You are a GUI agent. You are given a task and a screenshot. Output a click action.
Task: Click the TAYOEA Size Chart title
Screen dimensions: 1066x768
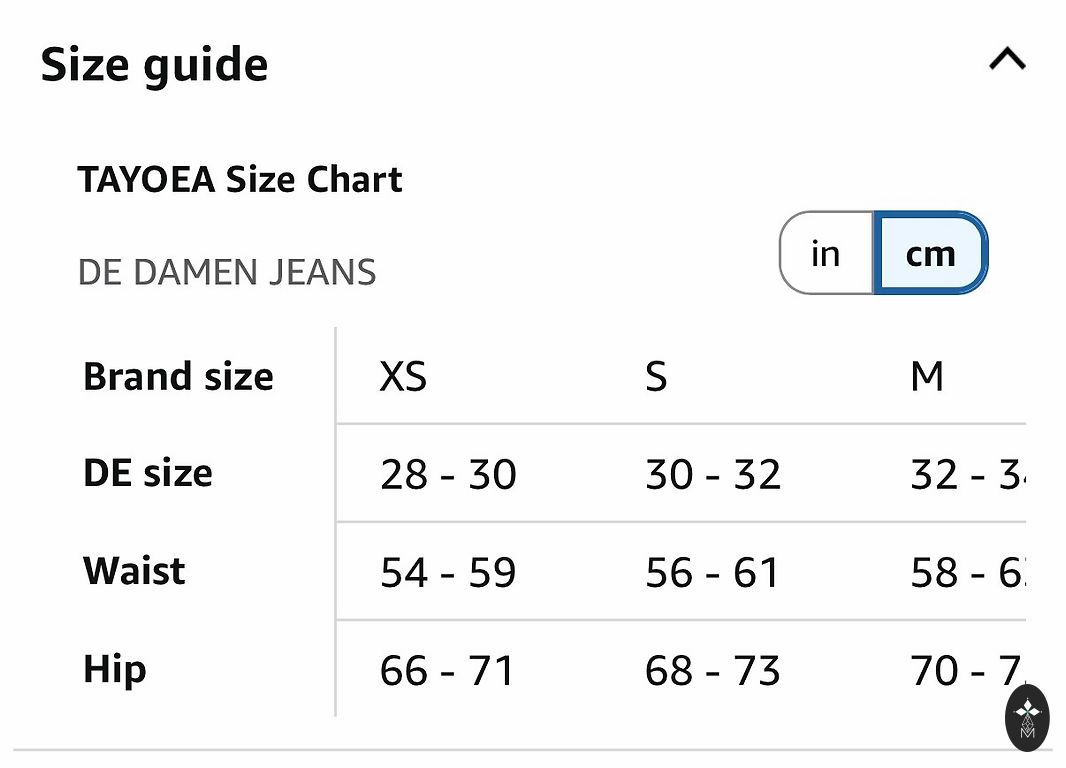(x=240, y=180)
